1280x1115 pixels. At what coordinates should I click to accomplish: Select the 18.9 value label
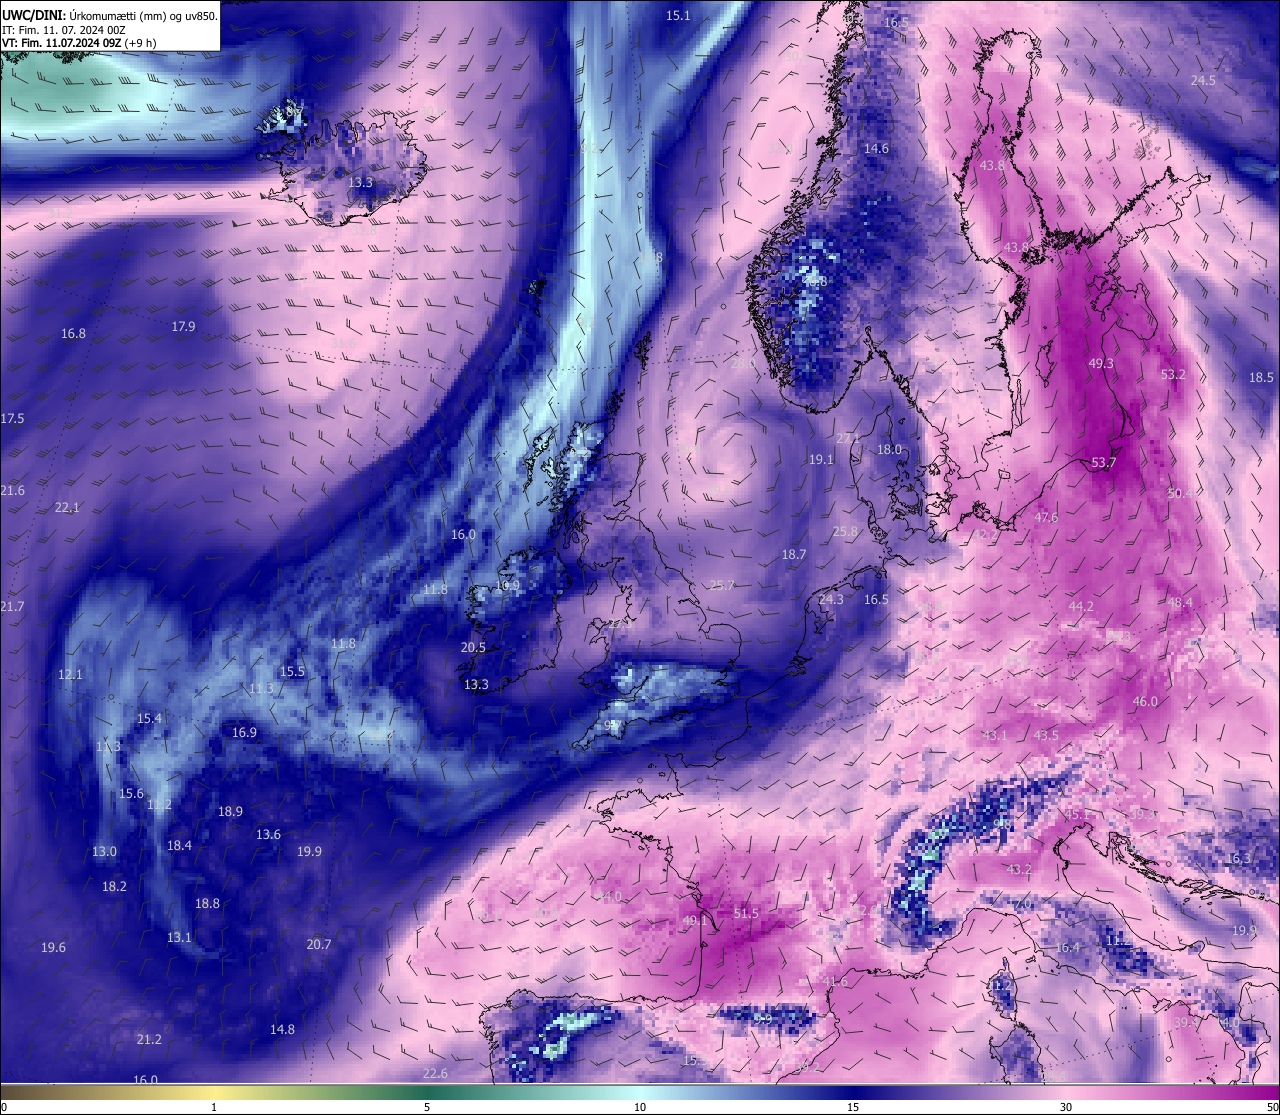230,811
